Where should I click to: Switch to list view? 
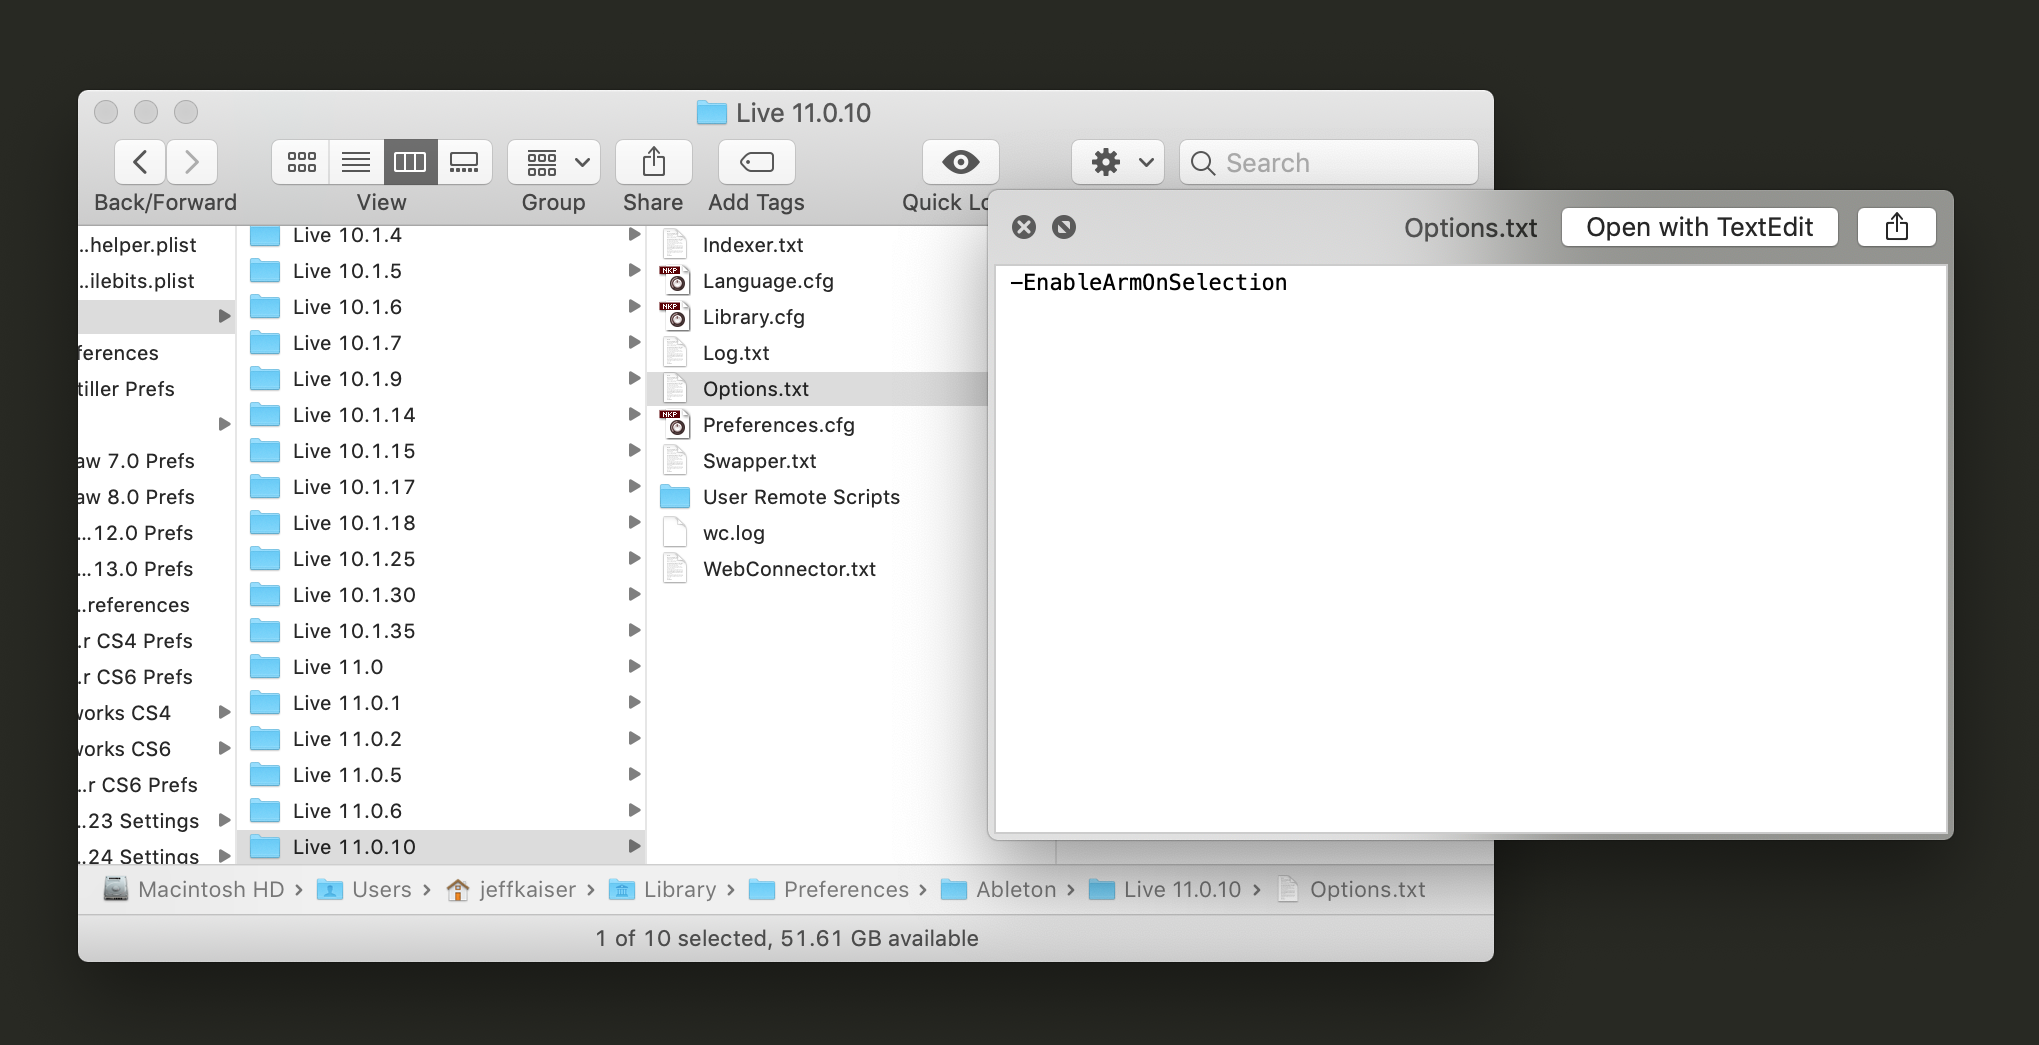(356, 162)
